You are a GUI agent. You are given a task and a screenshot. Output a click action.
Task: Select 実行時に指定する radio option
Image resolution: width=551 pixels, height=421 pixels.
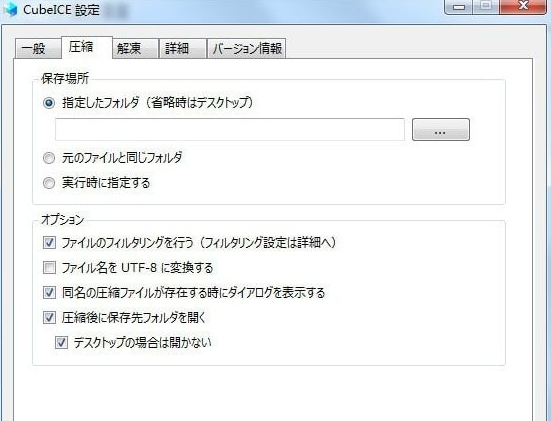click(49, 183)
